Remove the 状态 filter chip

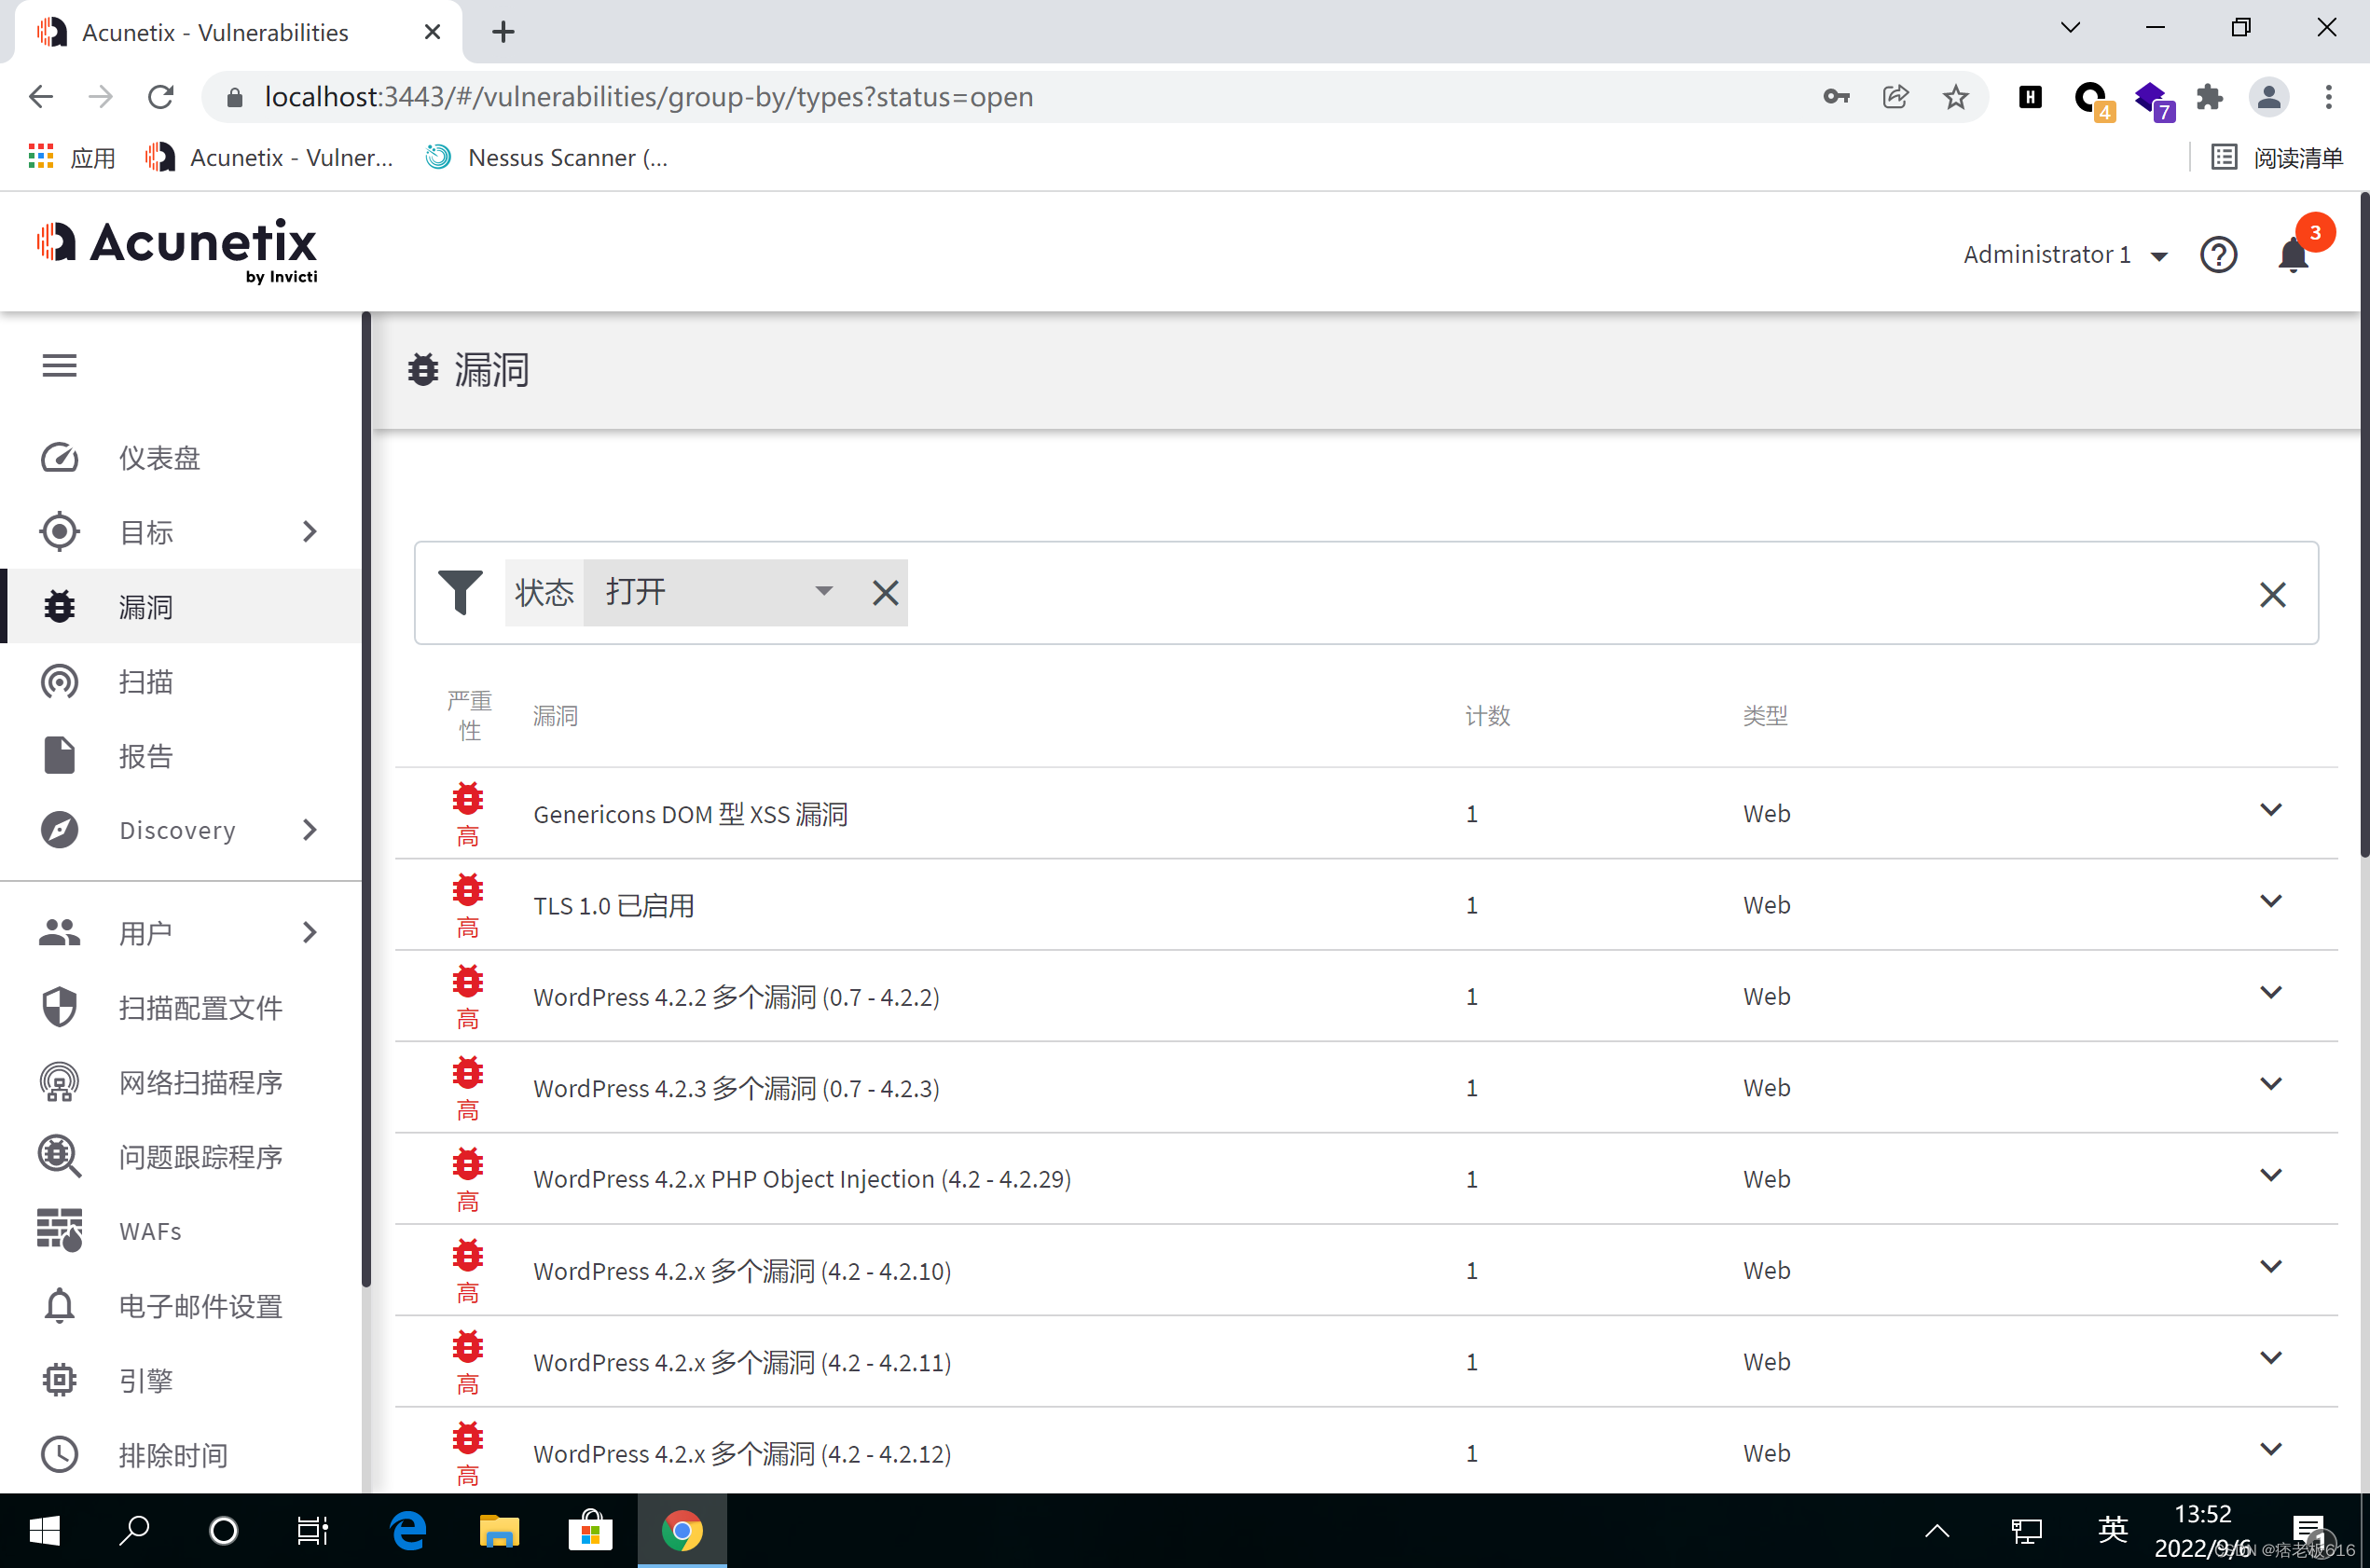pyautogui.click(x=885, y=593)
